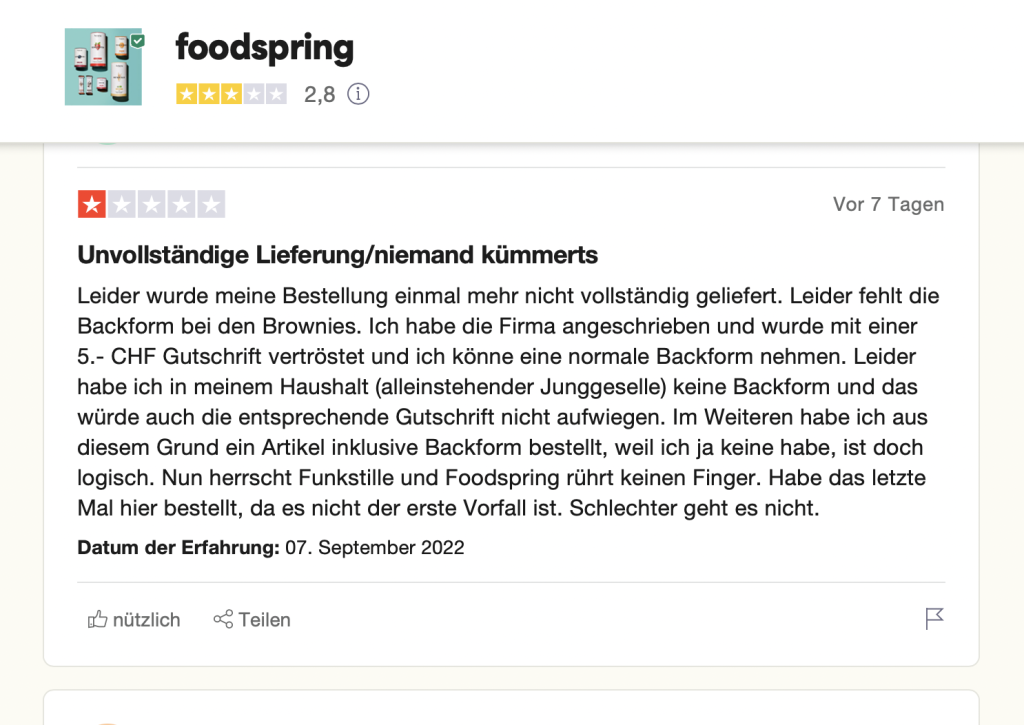Click the foodspring company logo thumbnail
Screen dimensions: 1024x725
[103, 67]
